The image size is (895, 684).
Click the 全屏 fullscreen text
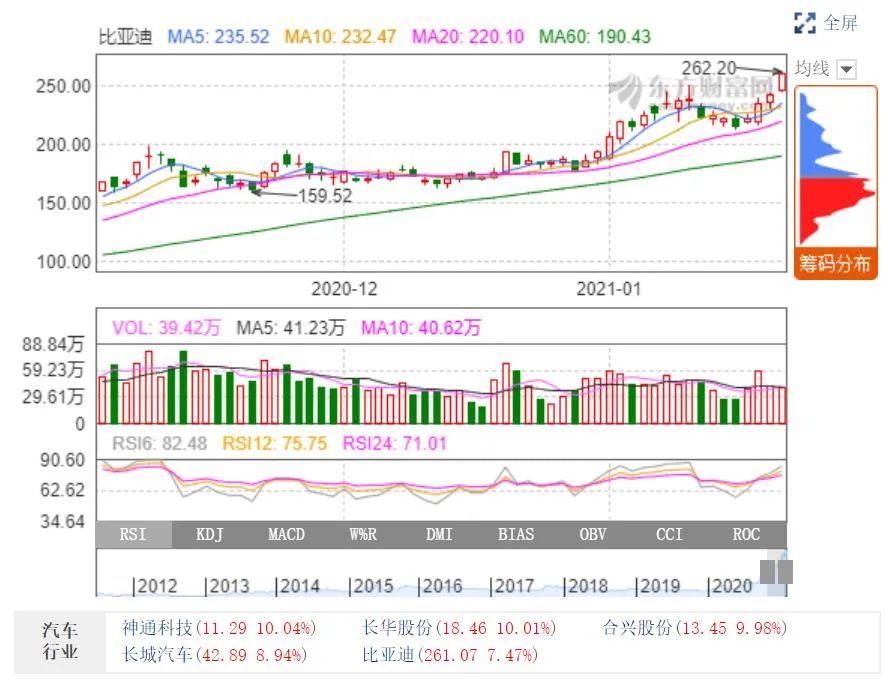[841, 23]
